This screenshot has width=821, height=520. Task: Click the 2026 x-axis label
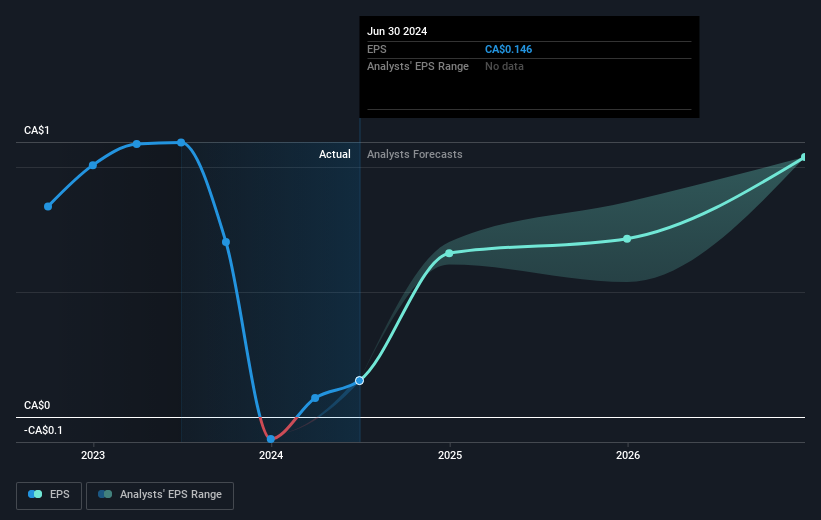628,456
